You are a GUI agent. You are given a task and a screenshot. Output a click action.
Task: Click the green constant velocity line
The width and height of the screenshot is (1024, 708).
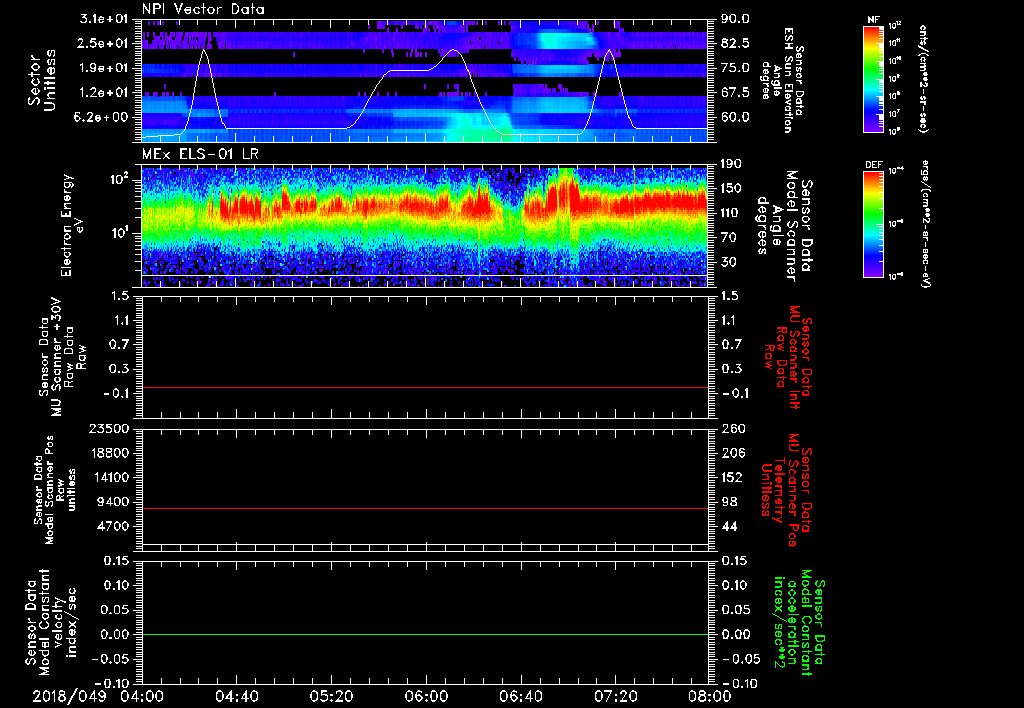425,635
